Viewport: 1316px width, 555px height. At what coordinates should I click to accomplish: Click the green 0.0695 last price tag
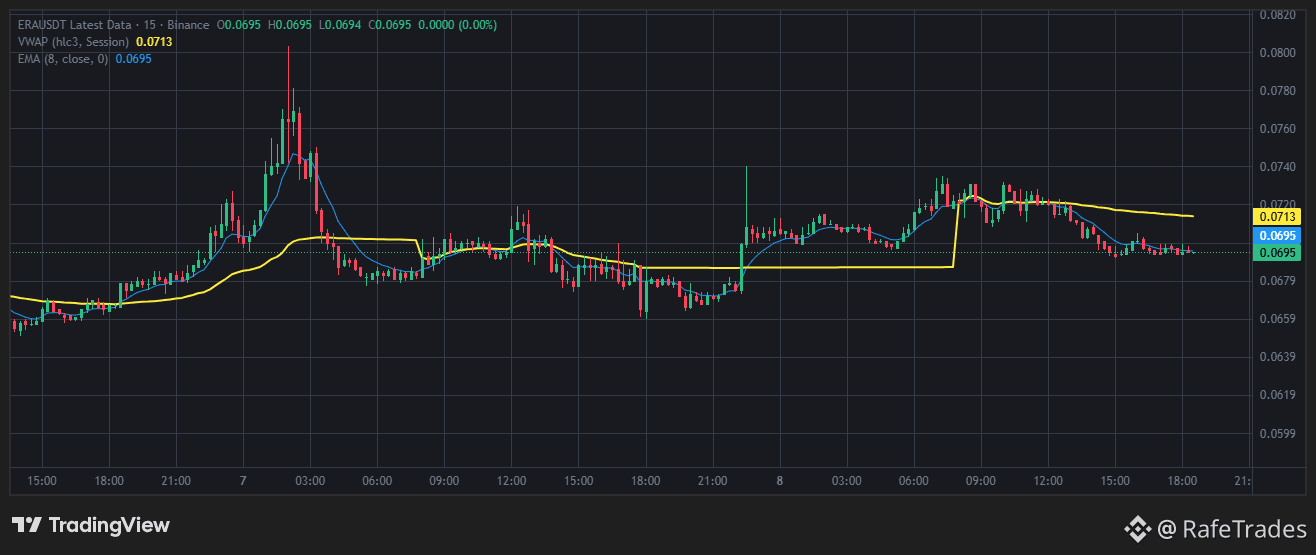tap(1275, 252)
